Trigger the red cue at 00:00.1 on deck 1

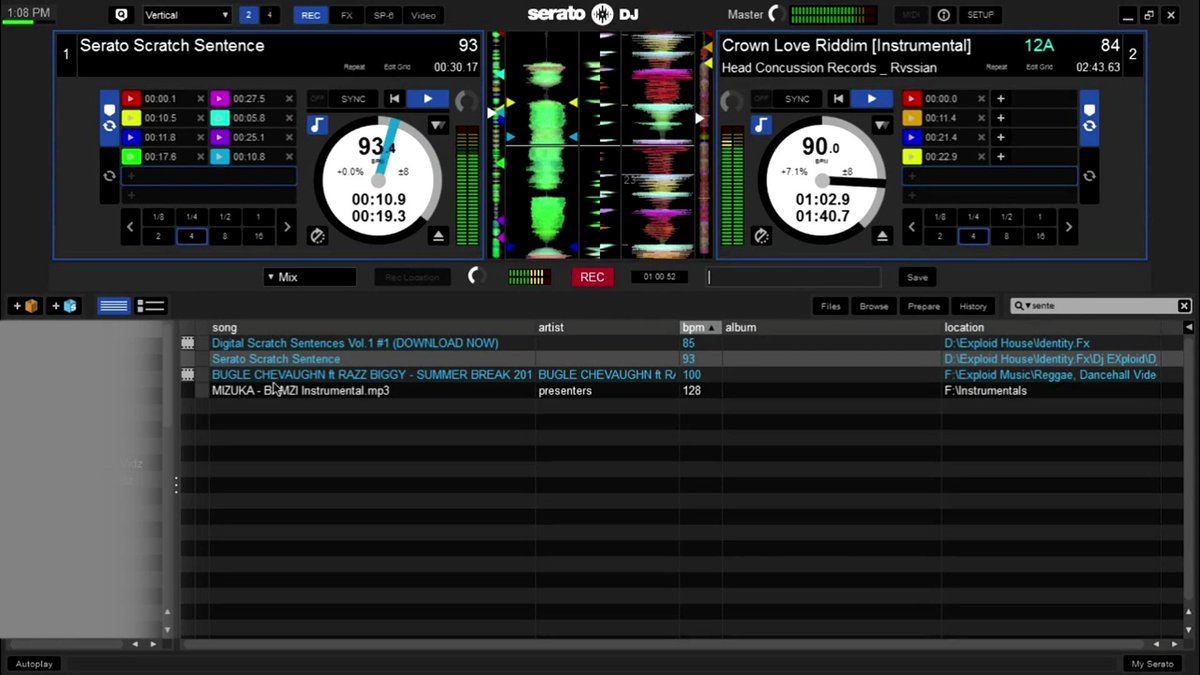click(131, 99)
